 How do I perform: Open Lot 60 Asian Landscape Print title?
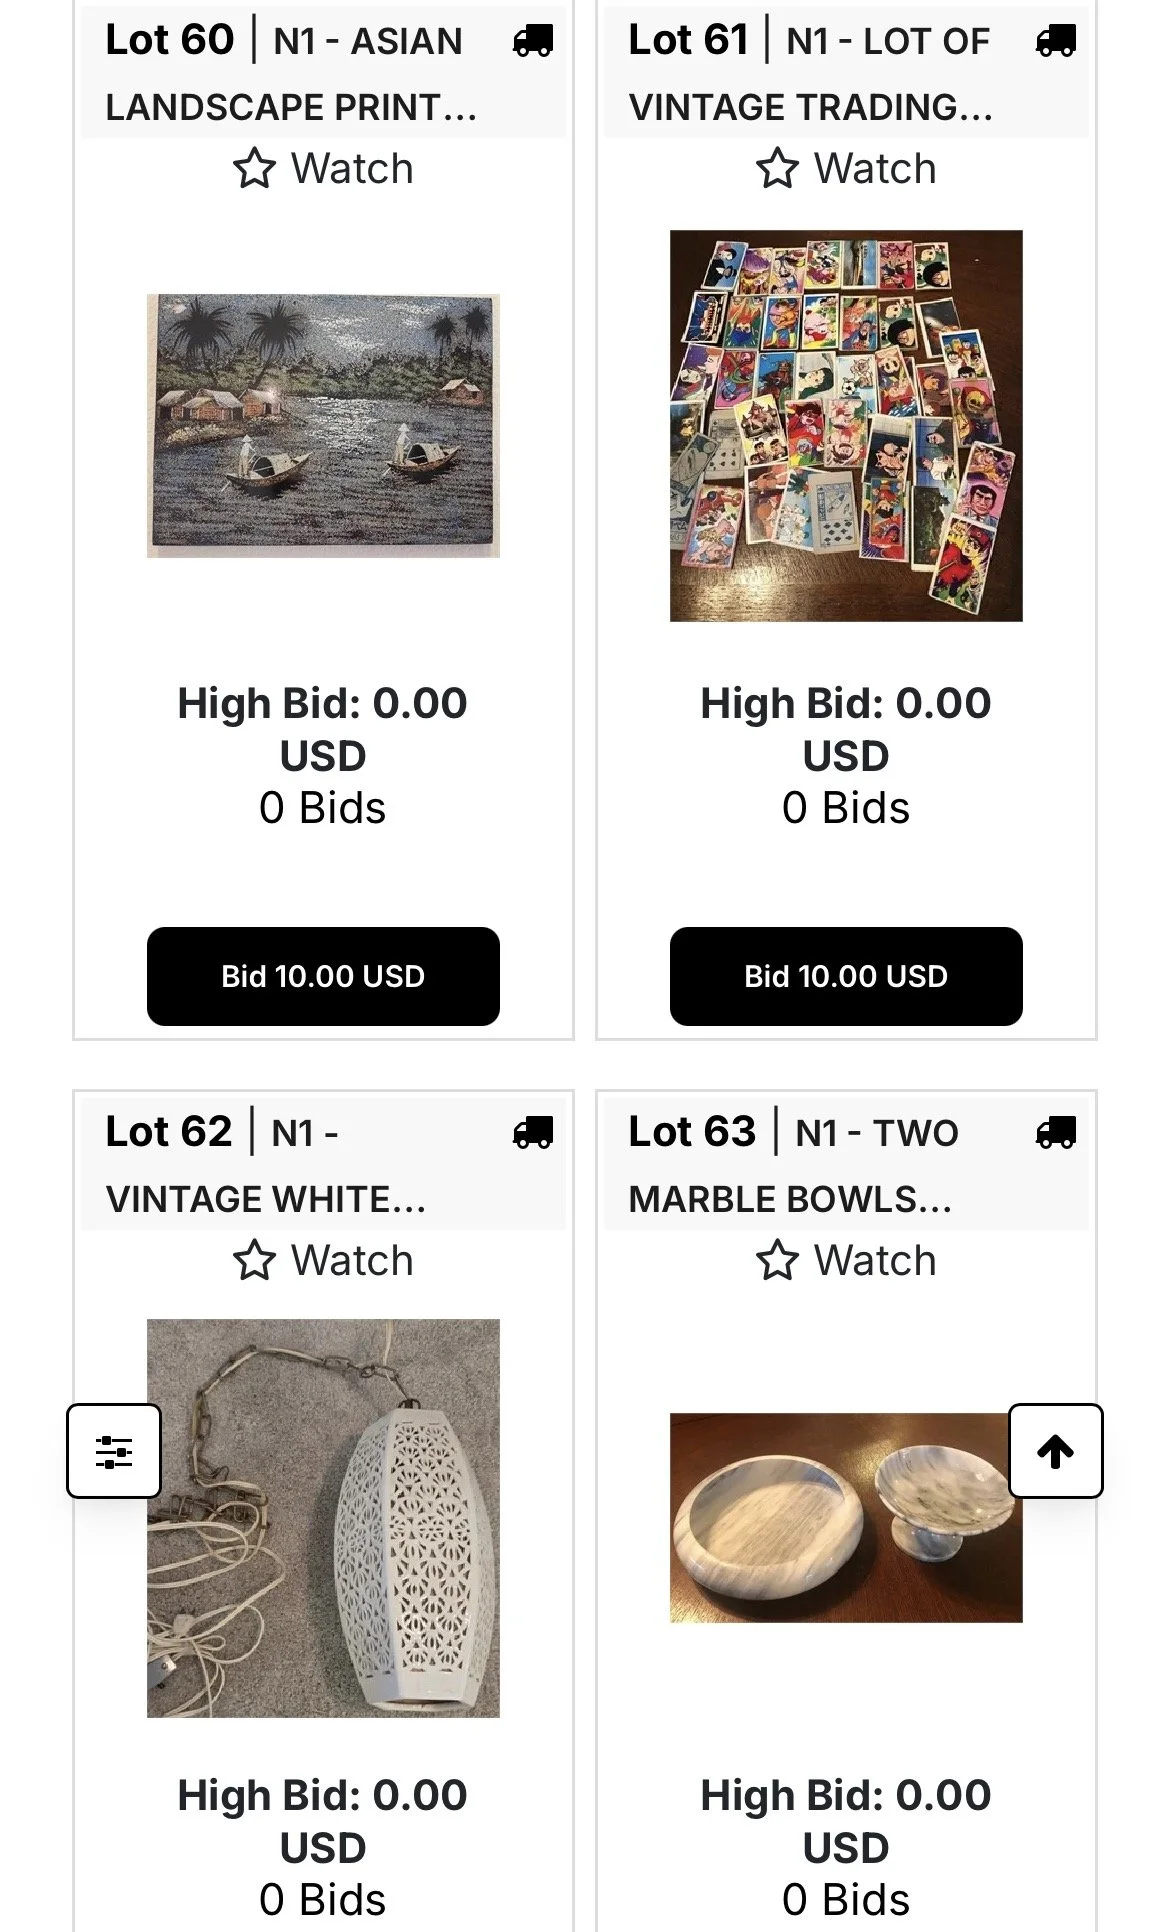pyautogui.click(x=292, y=73)
